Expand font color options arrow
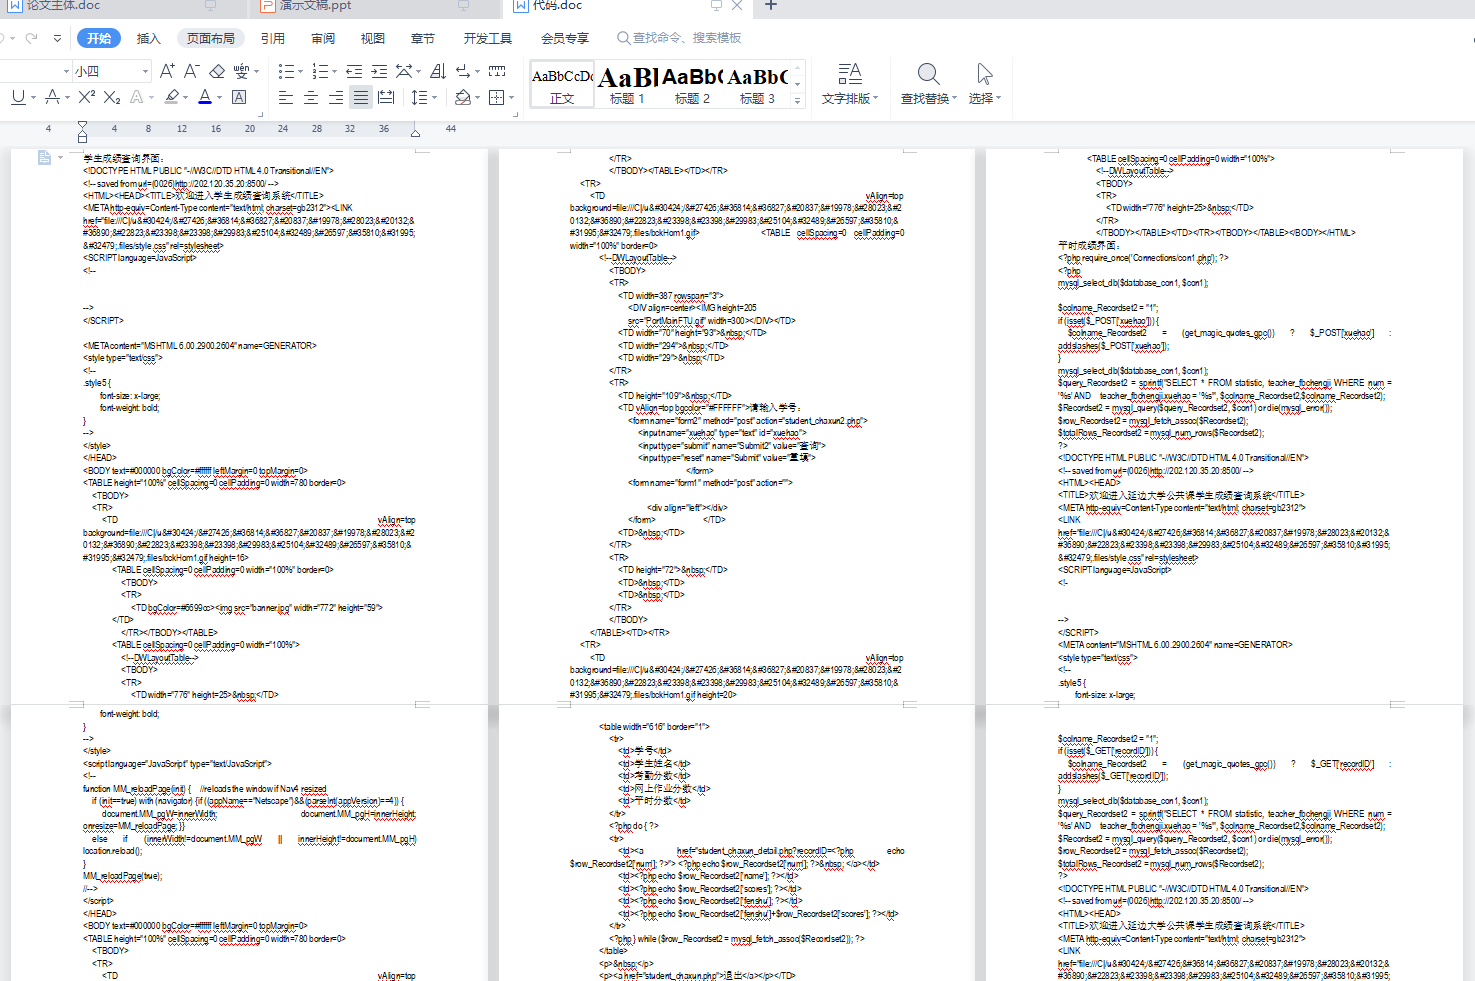This screenshot has width=1475, height=981. (x=220, y=98)
